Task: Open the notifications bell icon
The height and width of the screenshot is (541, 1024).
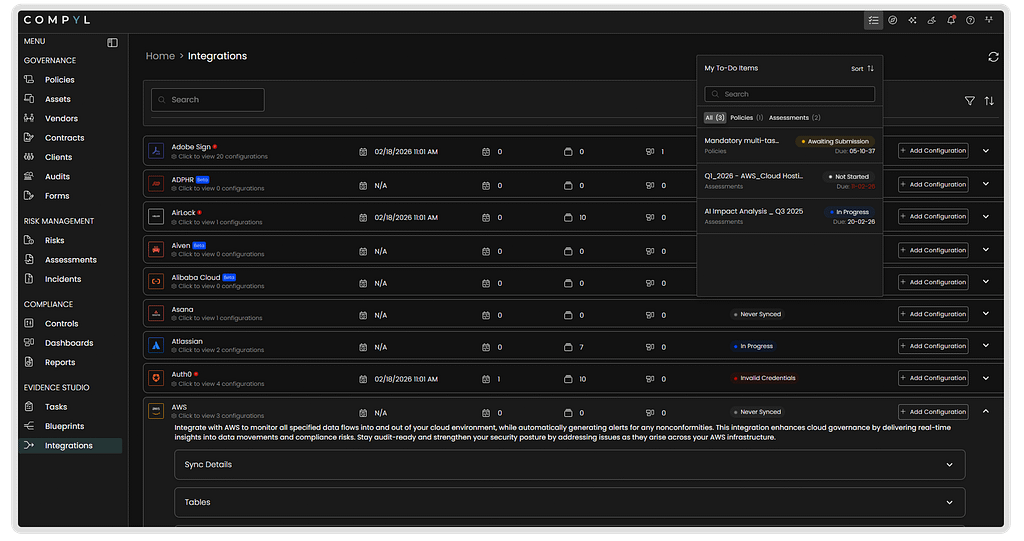Action: click(950, 20)
